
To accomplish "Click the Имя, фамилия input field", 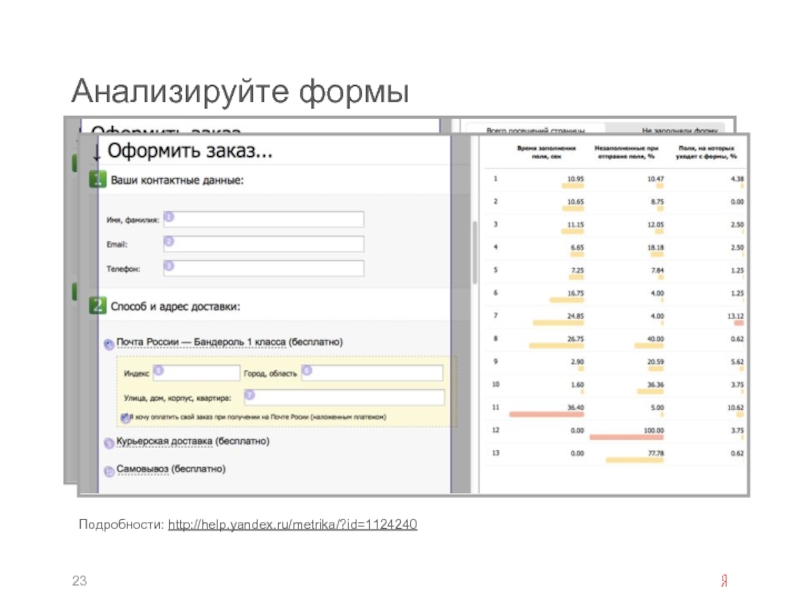I will 263,219.
